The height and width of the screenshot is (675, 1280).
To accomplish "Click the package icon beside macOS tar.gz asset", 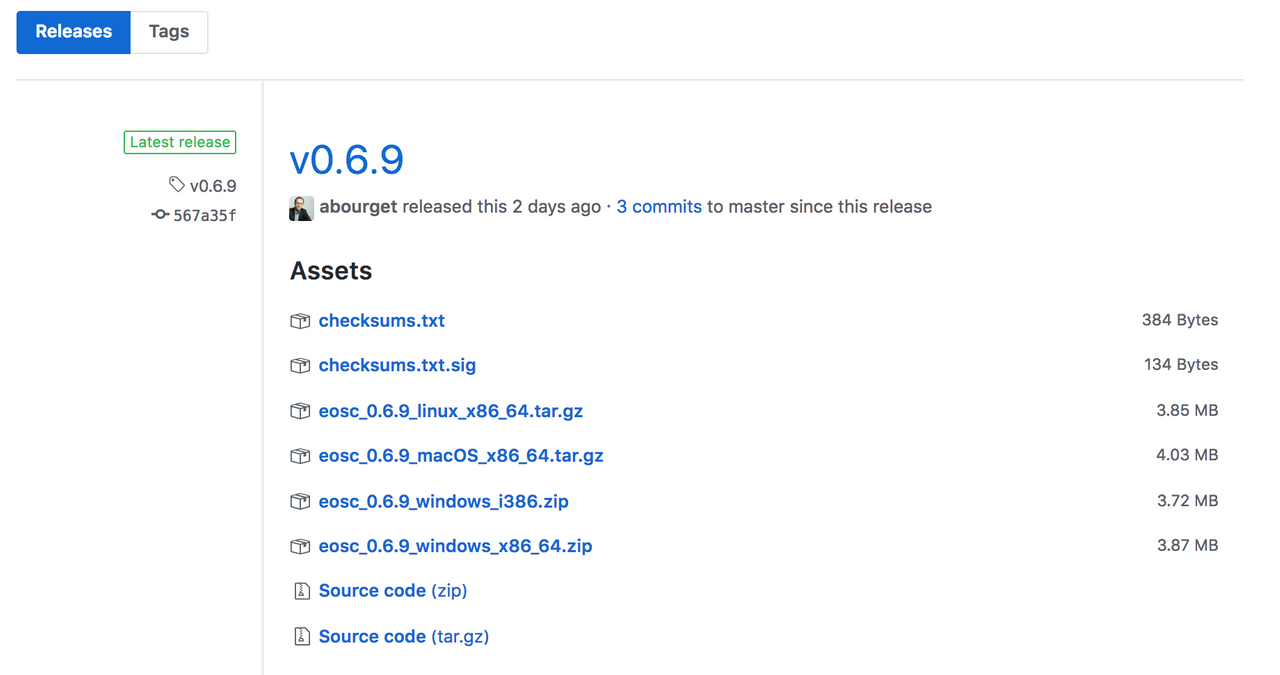I will (x=300, y=456).
